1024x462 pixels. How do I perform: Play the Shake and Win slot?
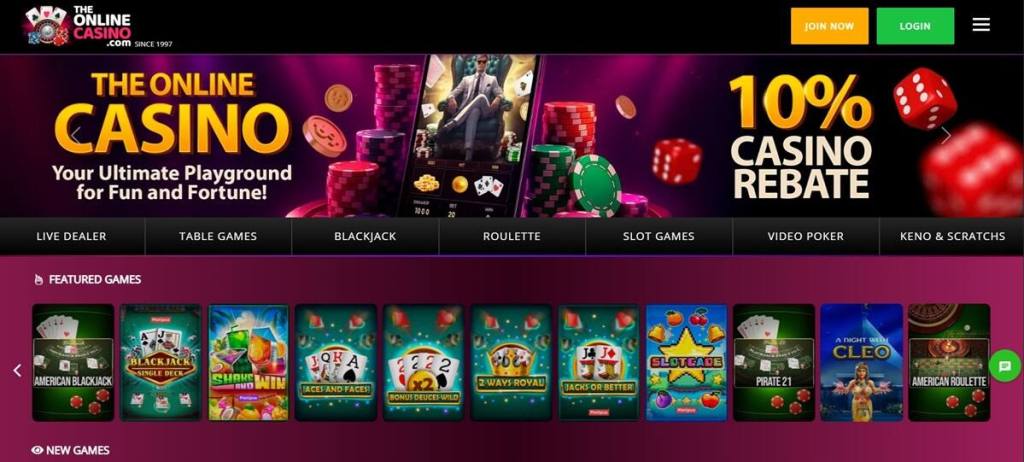[248, 363]
